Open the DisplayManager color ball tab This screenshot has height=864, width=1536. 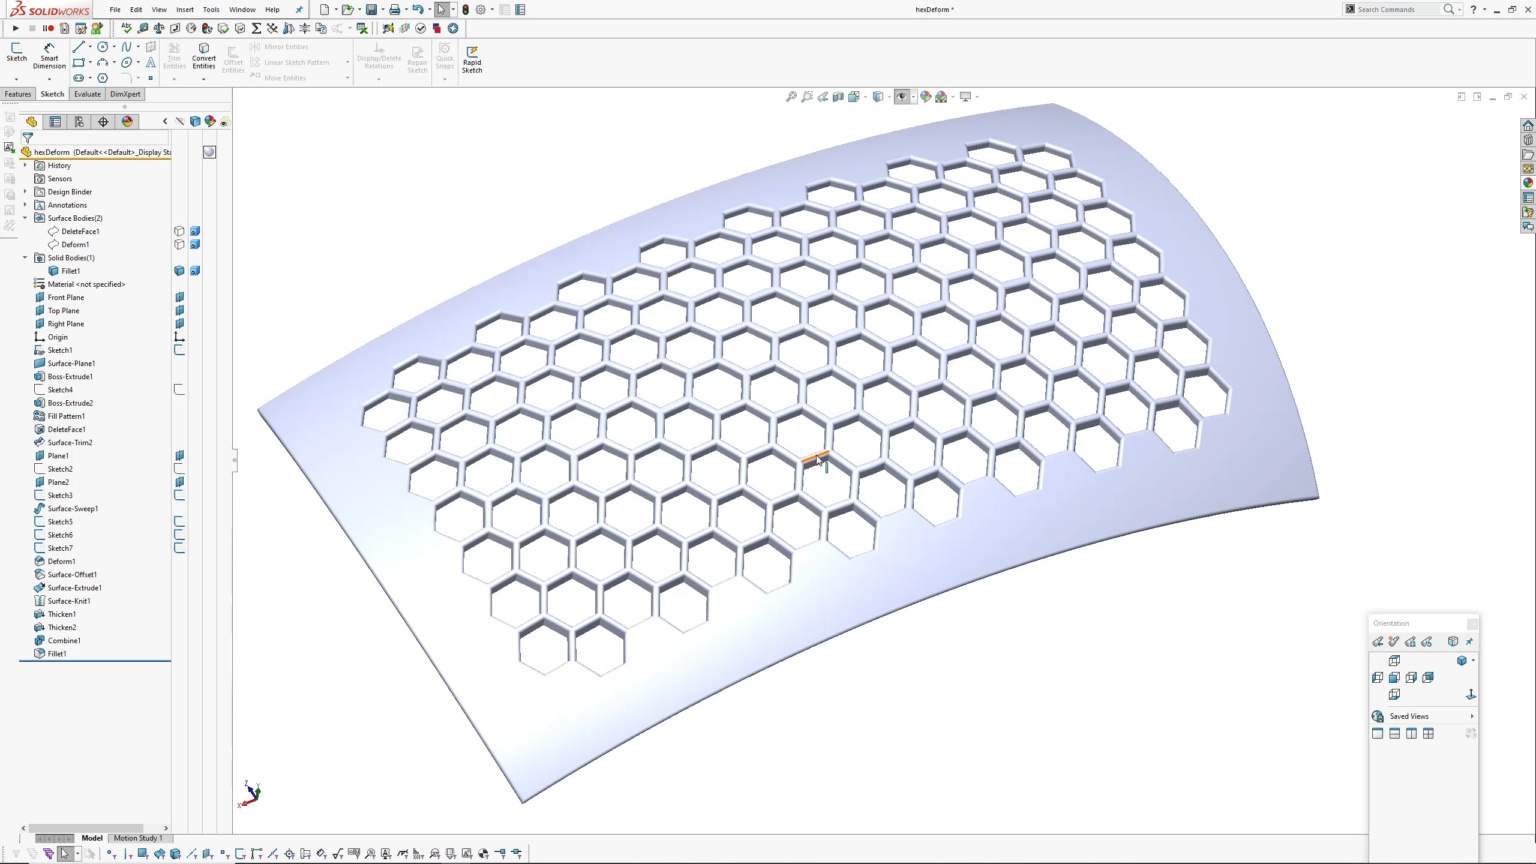pyautogui.click(x=127, y=122)
